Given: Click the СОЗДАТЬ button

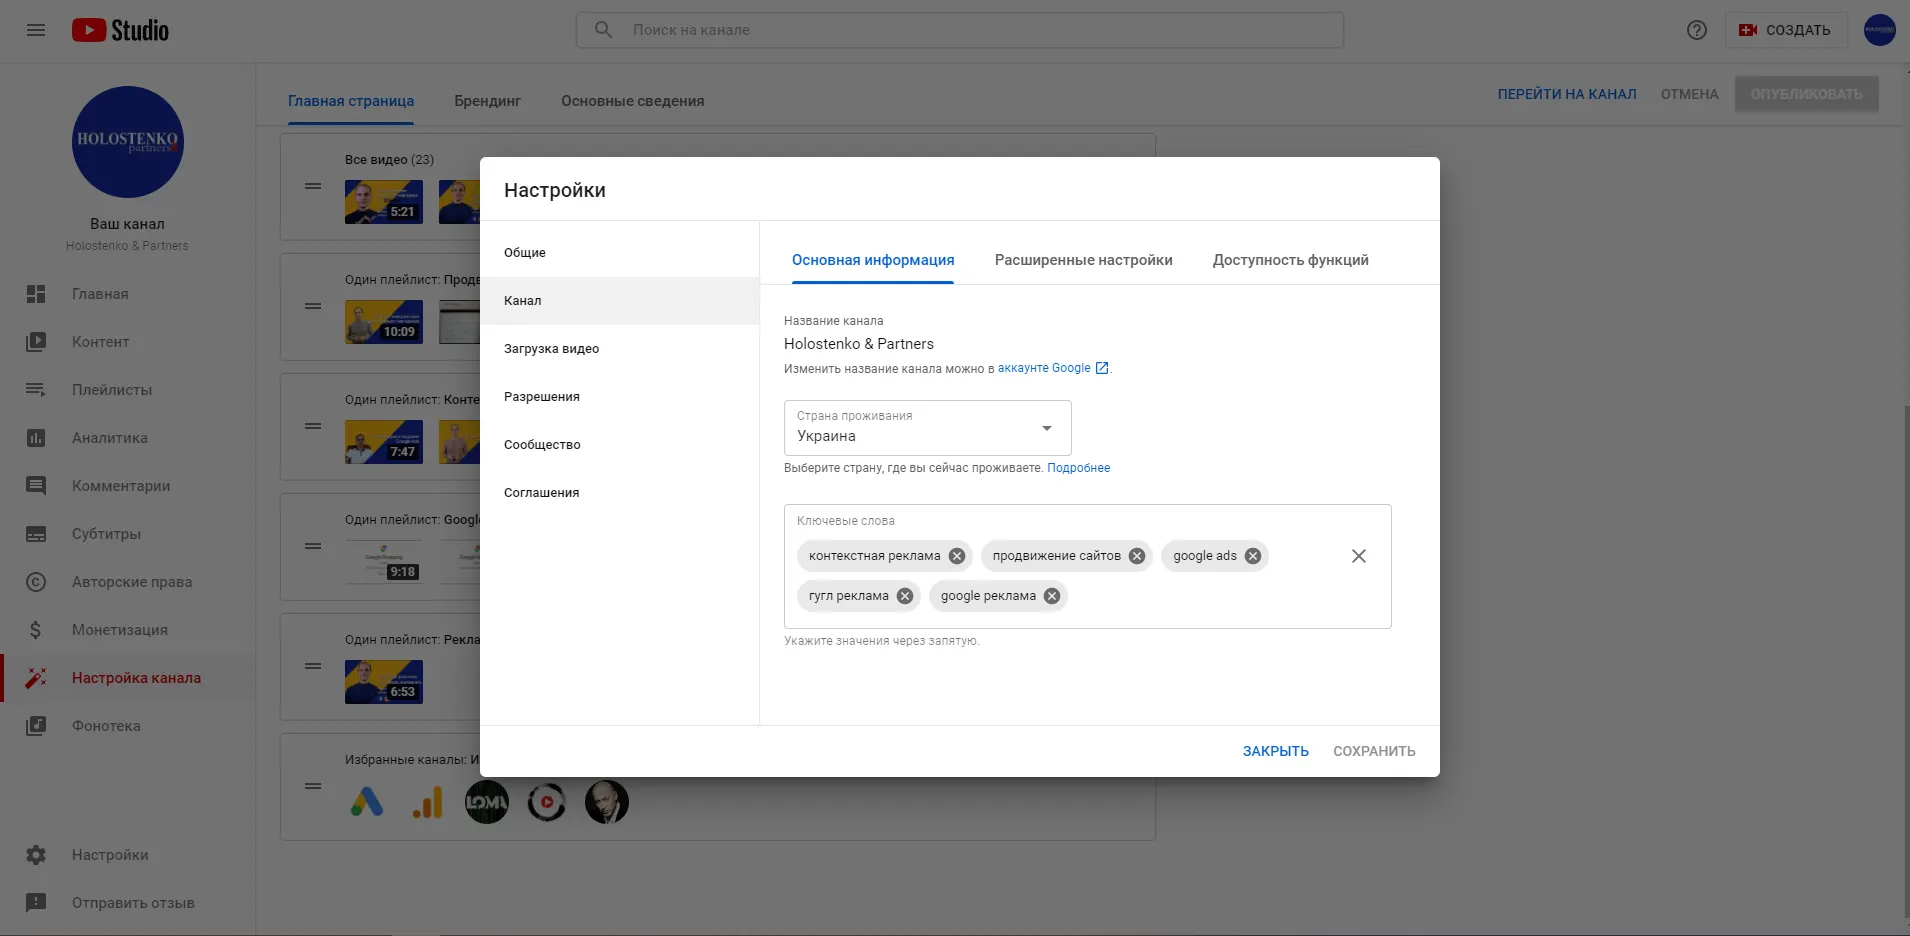Looking at the screenshot, I should point(1785,30).
